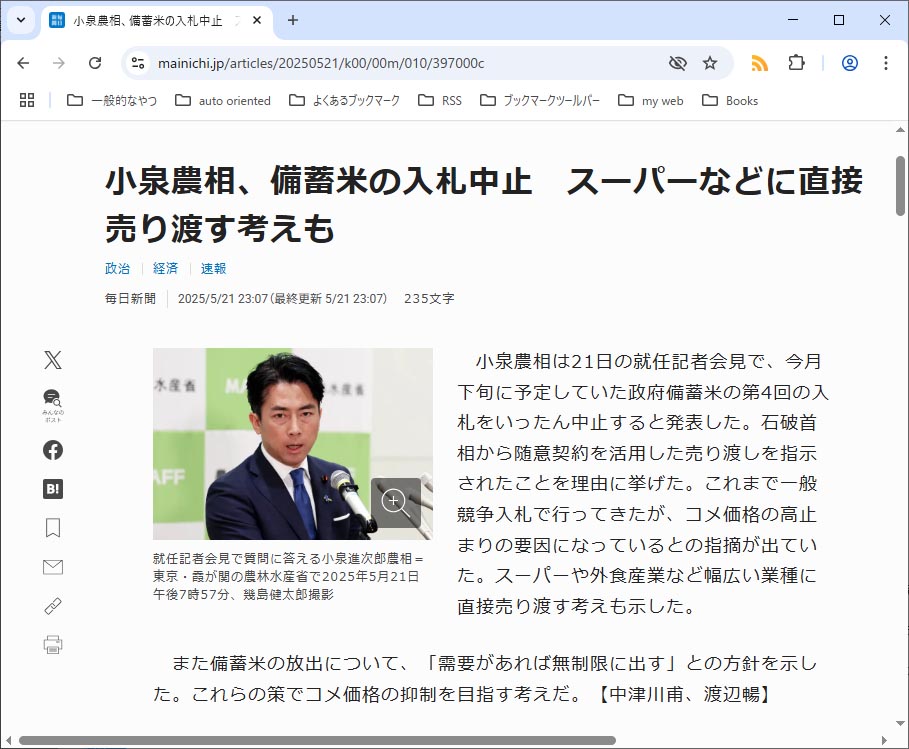This screenshot has width=909, height=749.
Task: Close the 小泉農相 article tab
Action: [x=257, y=20]
